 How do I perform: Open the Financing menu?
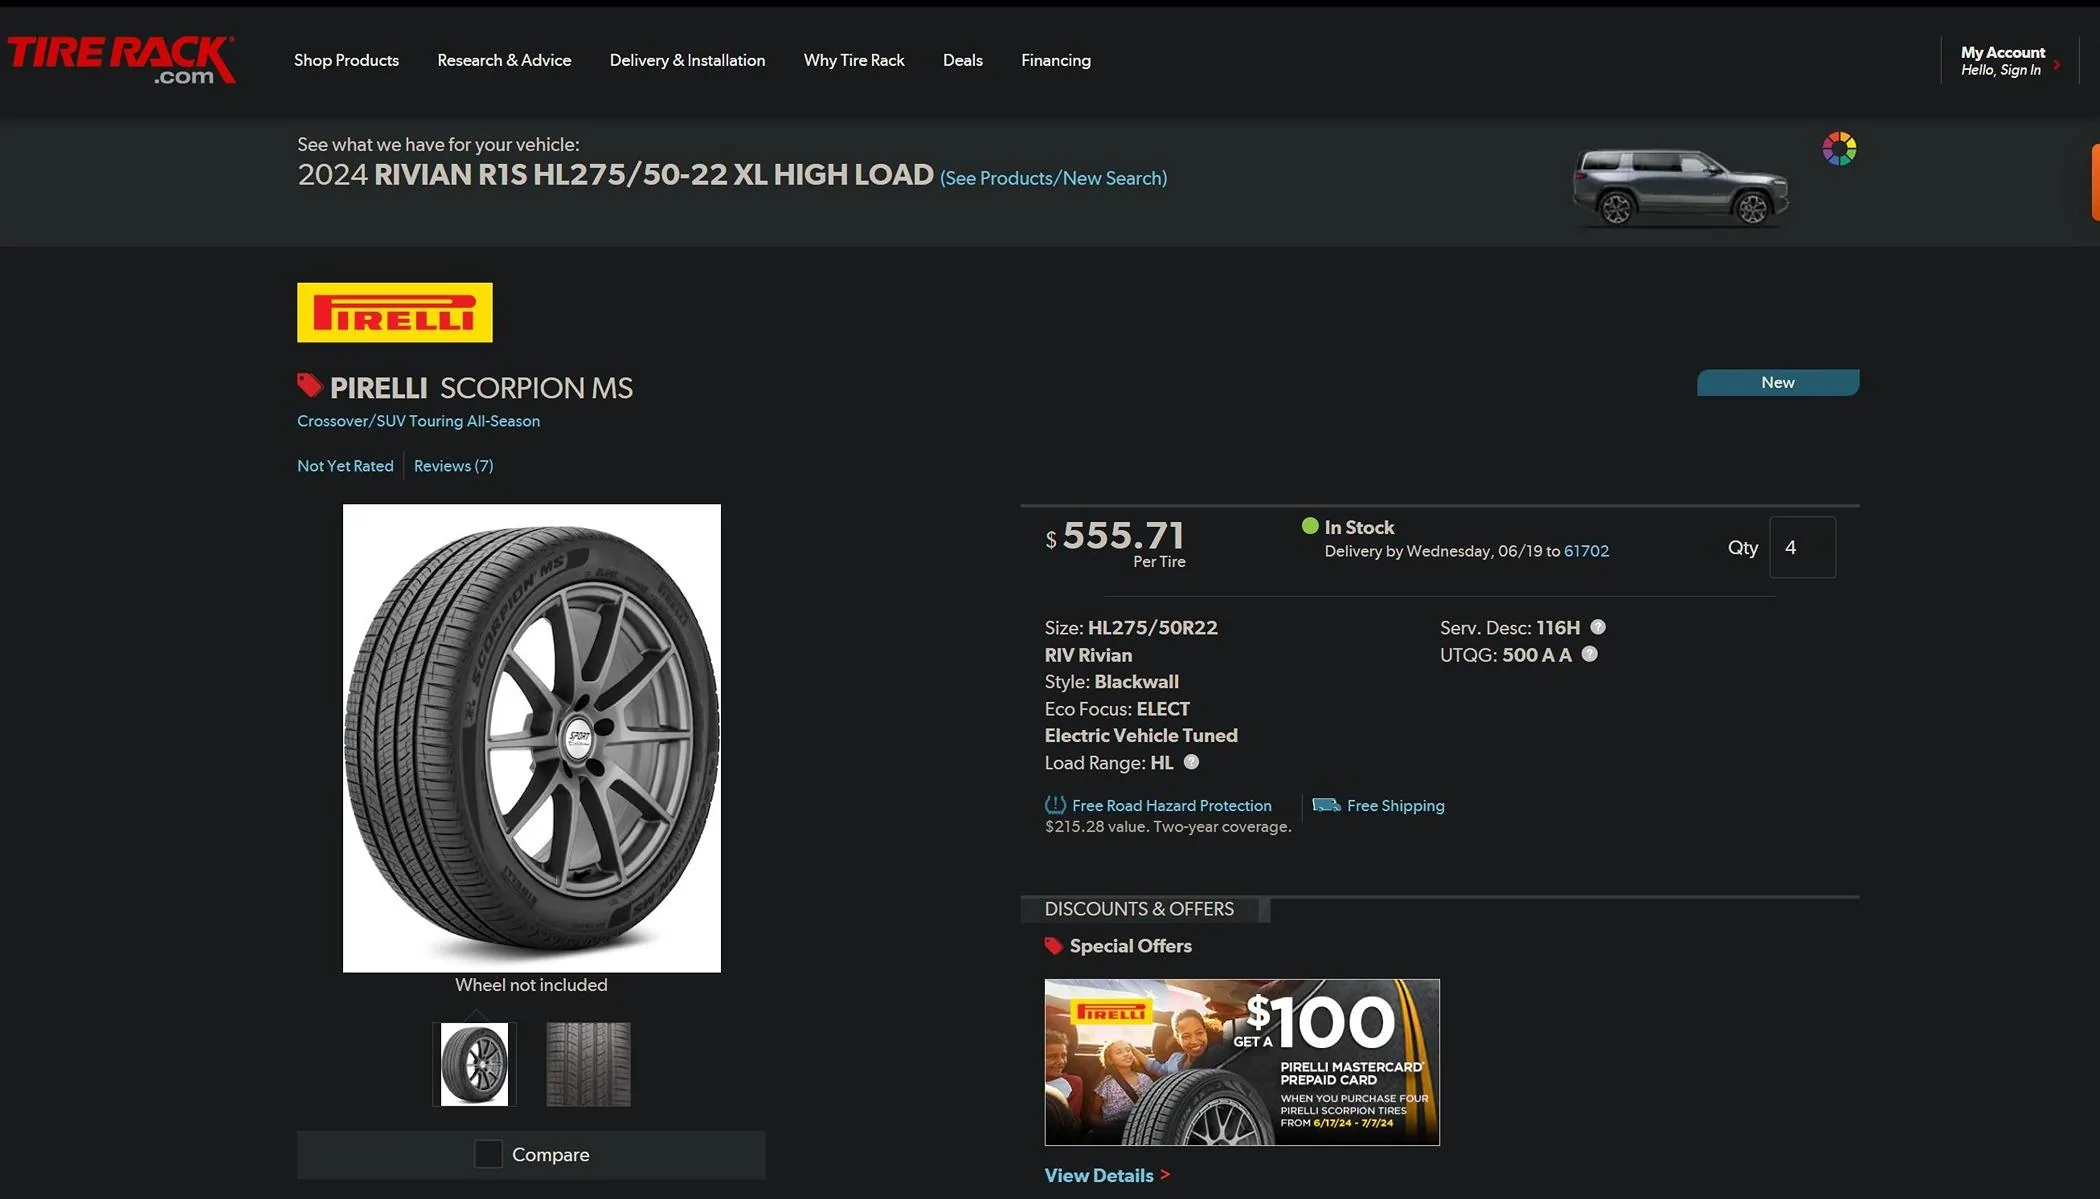1056,60
